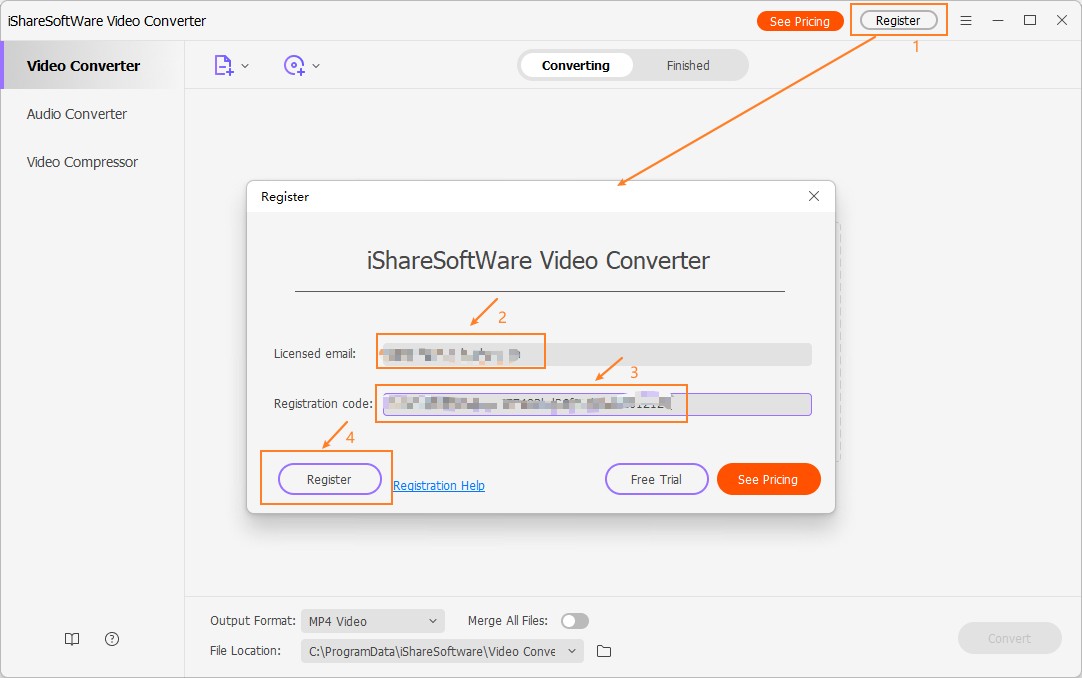The image size is (1082, 678).
Task: Focus the Licensed email field
Action: point(596,355)
